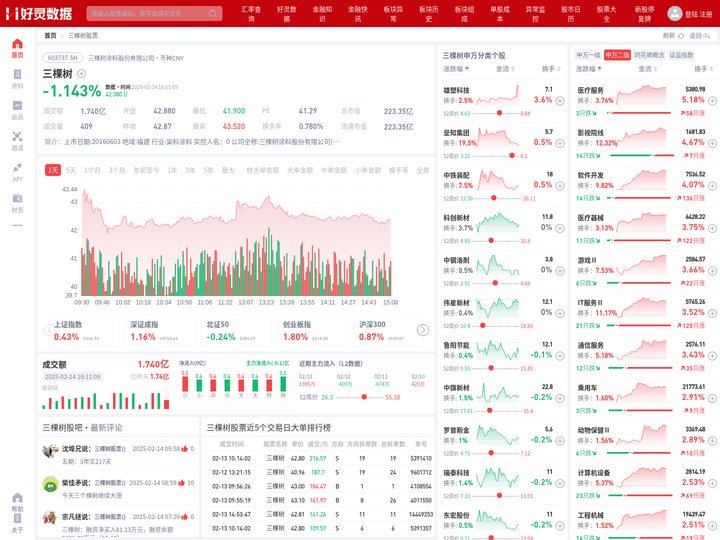Click 登陆 注册 login link
This screenshot has height=540, width=720.
(x=698, y=14)
